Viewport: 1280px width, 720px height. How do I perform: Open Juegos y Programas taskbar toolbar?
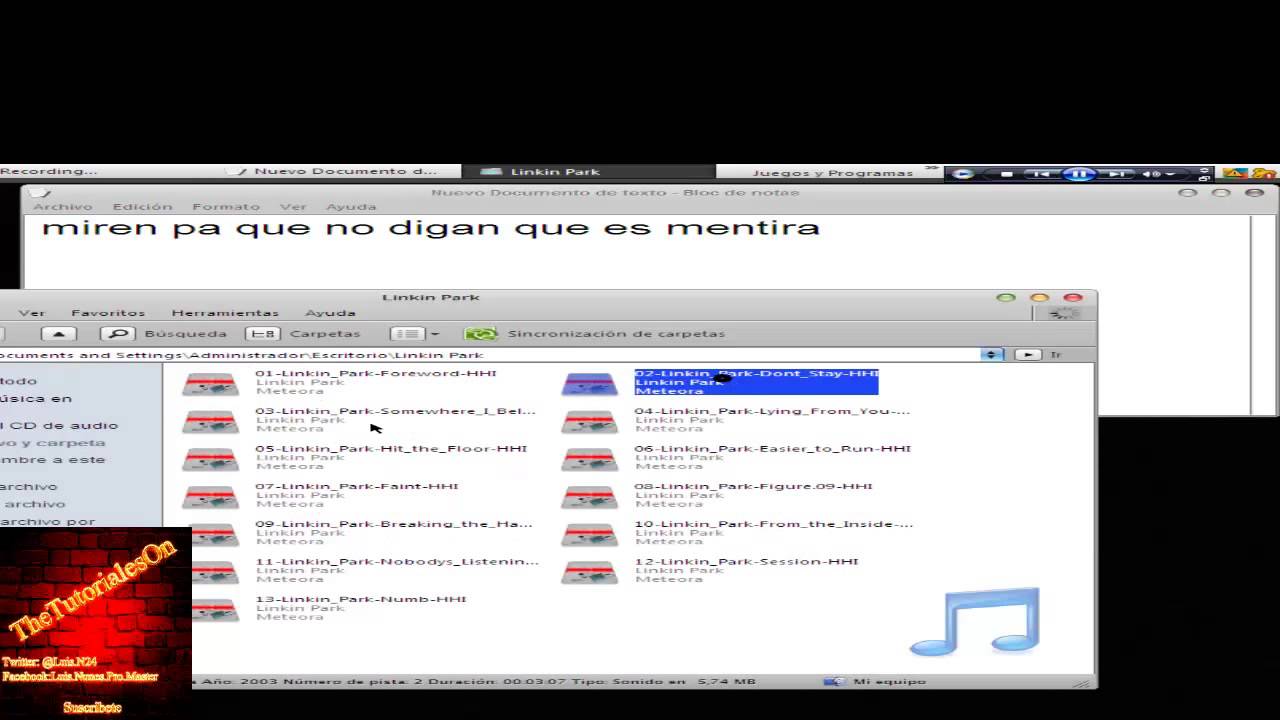833,173
